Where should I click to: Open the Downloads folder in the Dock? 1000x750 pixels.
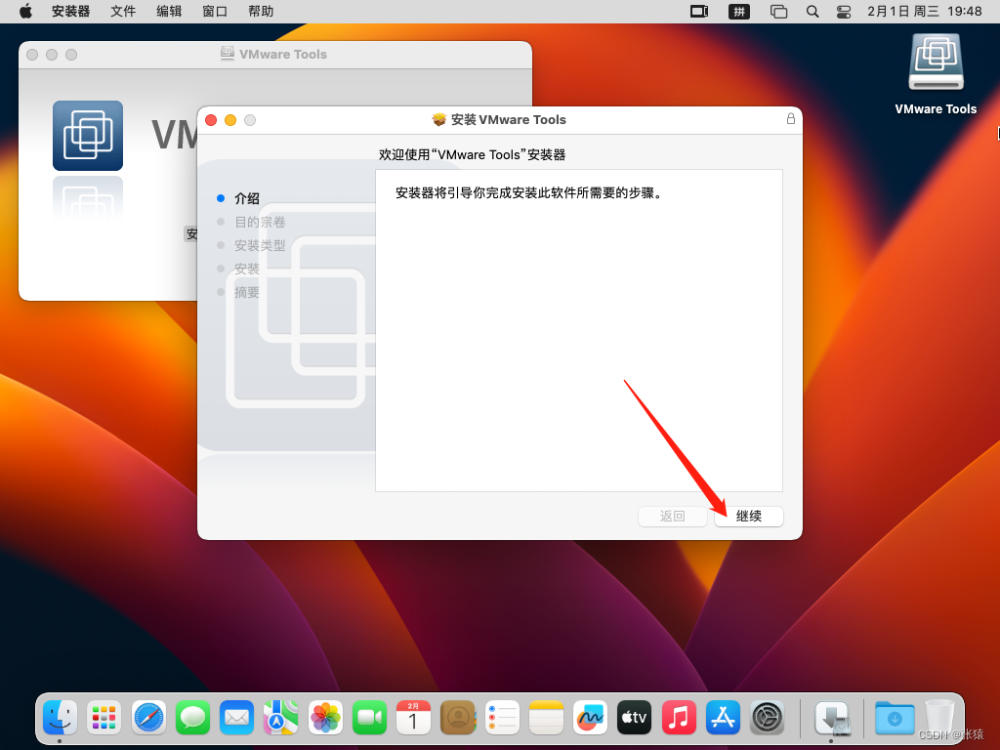[x=894, y=717]
